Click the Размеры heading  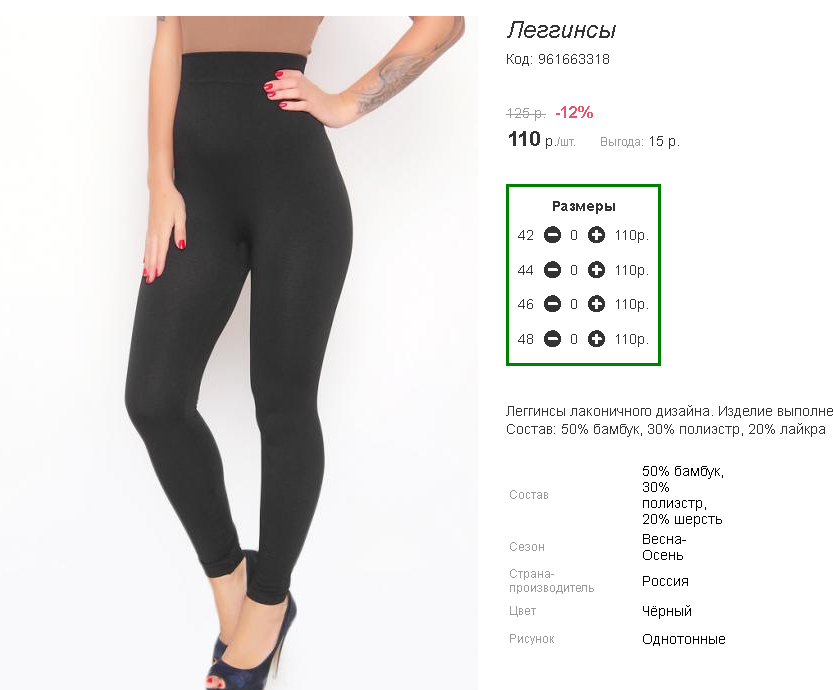[x=583, y=206]
